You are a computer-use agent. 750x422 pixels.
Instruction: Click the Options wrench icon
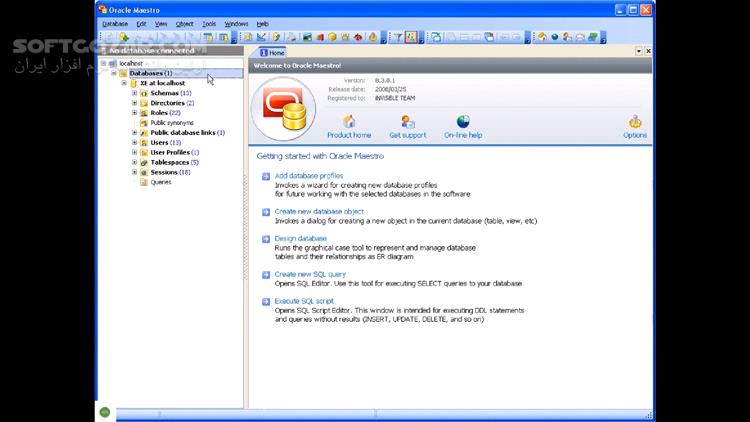coord(635,122)
